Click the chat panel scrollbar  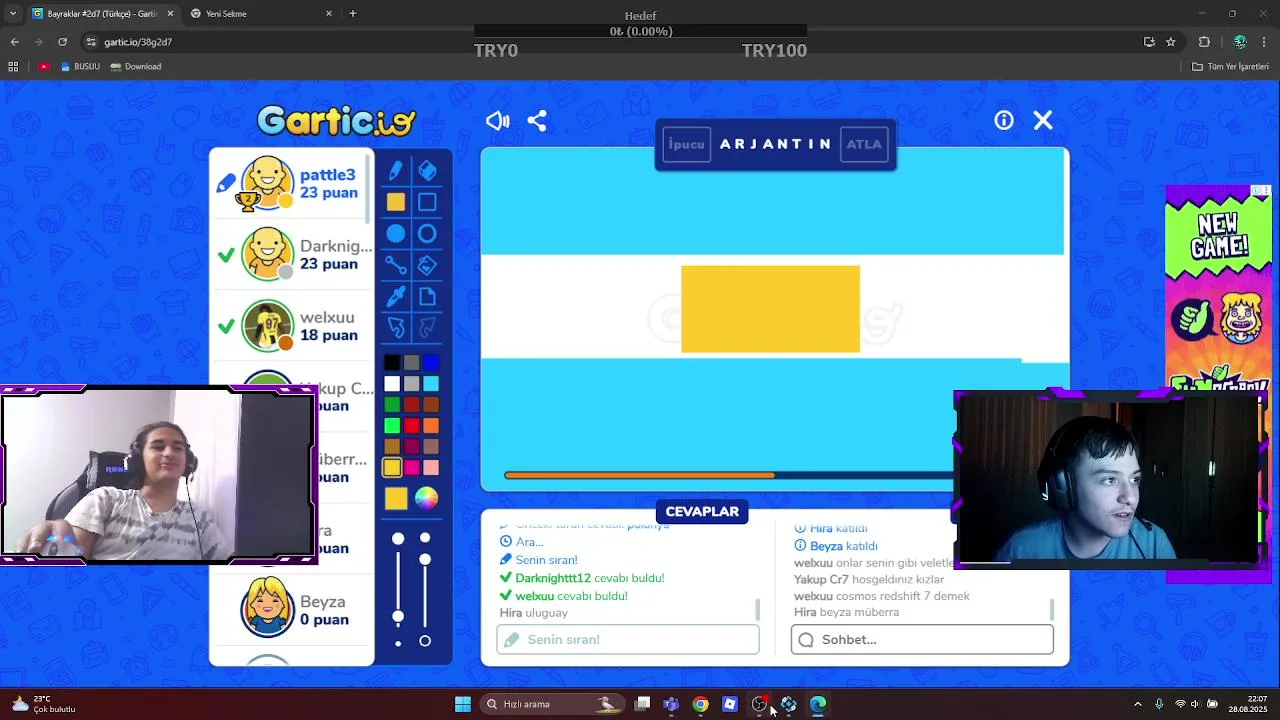(1052, 609)
